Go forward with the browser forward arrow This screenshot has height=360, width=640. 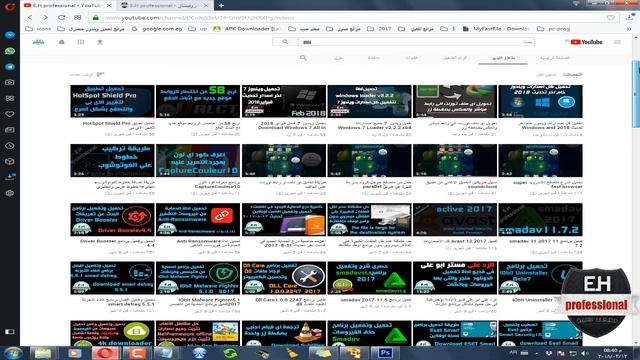(45, 18)
